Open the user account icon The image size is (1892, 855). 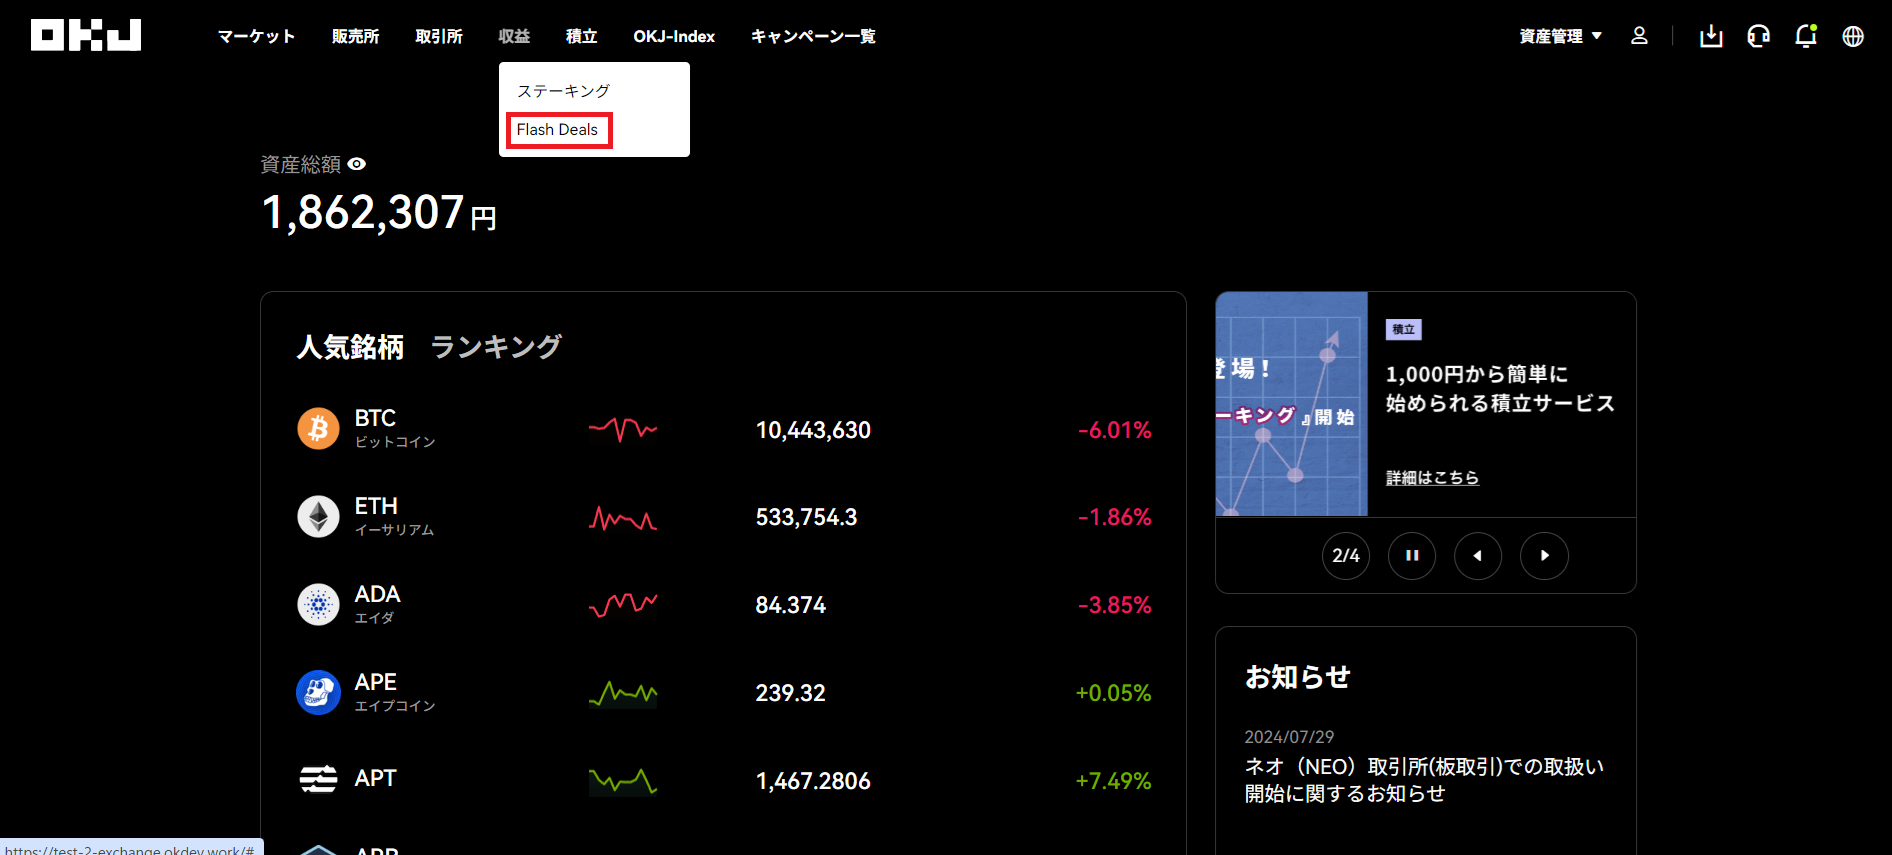[x=1639, y=36]
